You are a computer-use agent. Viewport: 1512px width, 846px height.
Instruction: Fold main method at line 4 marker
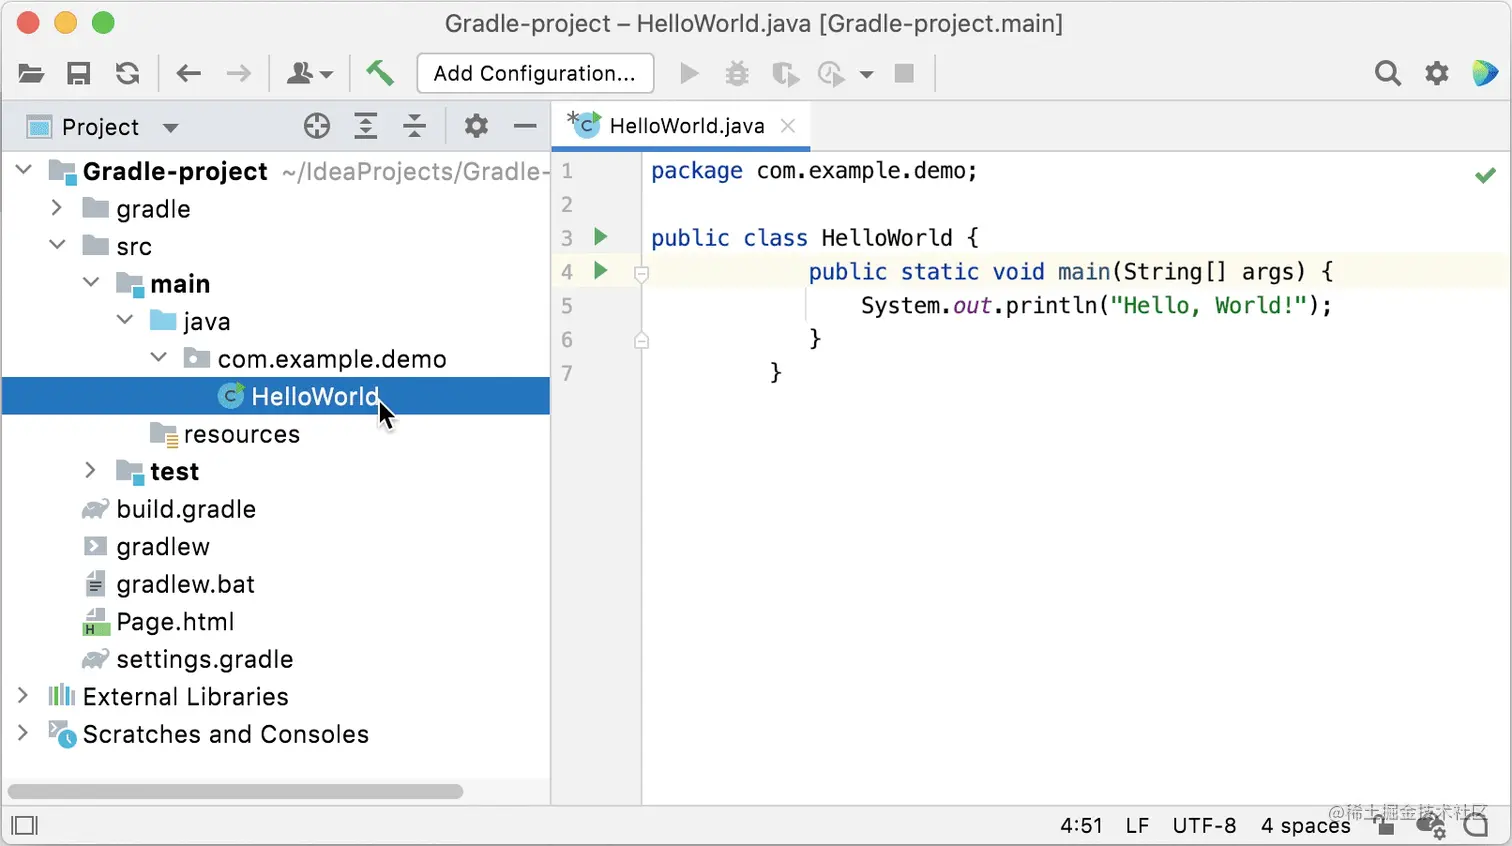point(642,273)
